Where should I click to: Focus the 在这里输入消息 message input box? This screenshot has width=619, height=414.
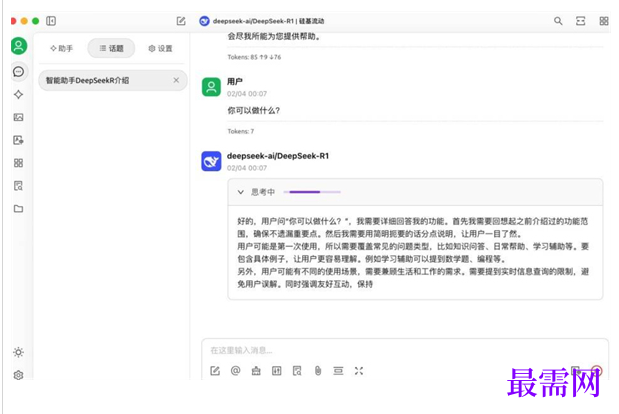(x=405, y=350)
